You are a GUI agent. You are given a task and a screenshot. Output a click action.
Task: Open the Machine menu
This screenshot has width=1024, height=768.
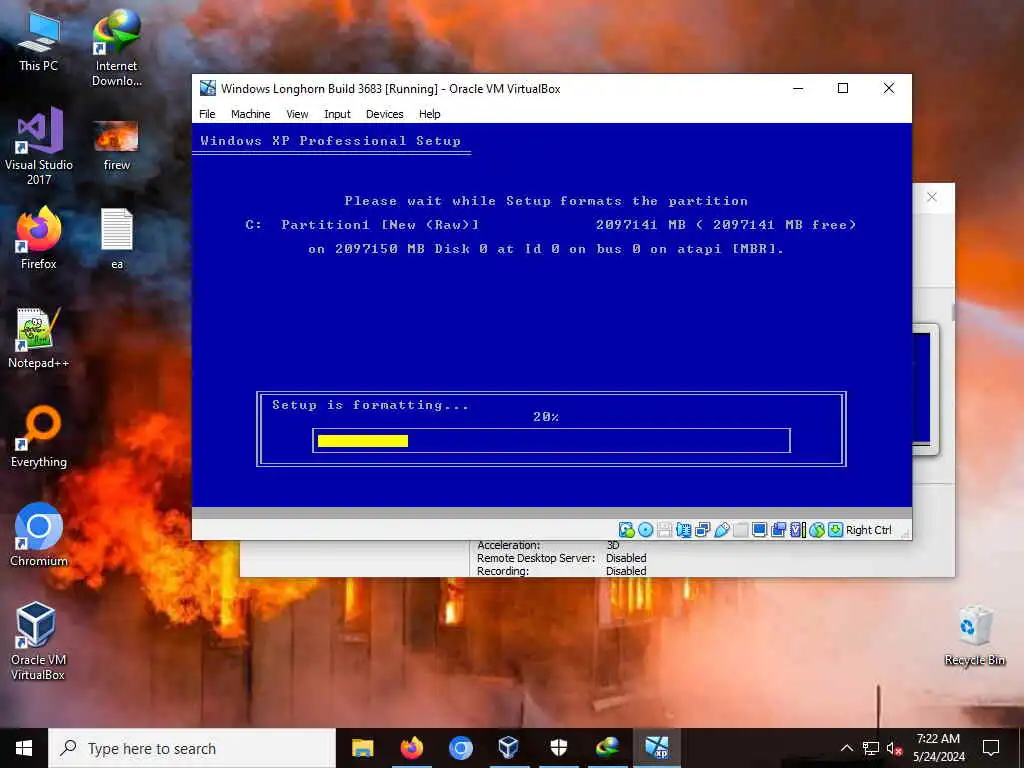(x=250, y=114)
